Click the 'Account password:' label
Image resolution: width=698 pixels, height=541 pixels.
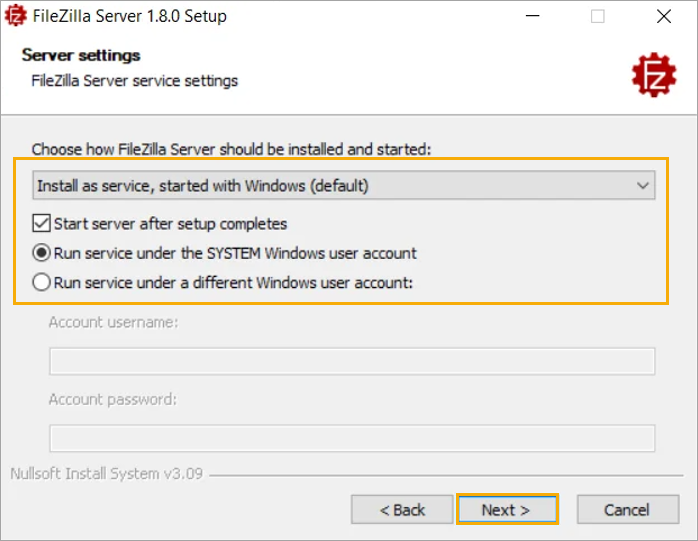point(113,399)
